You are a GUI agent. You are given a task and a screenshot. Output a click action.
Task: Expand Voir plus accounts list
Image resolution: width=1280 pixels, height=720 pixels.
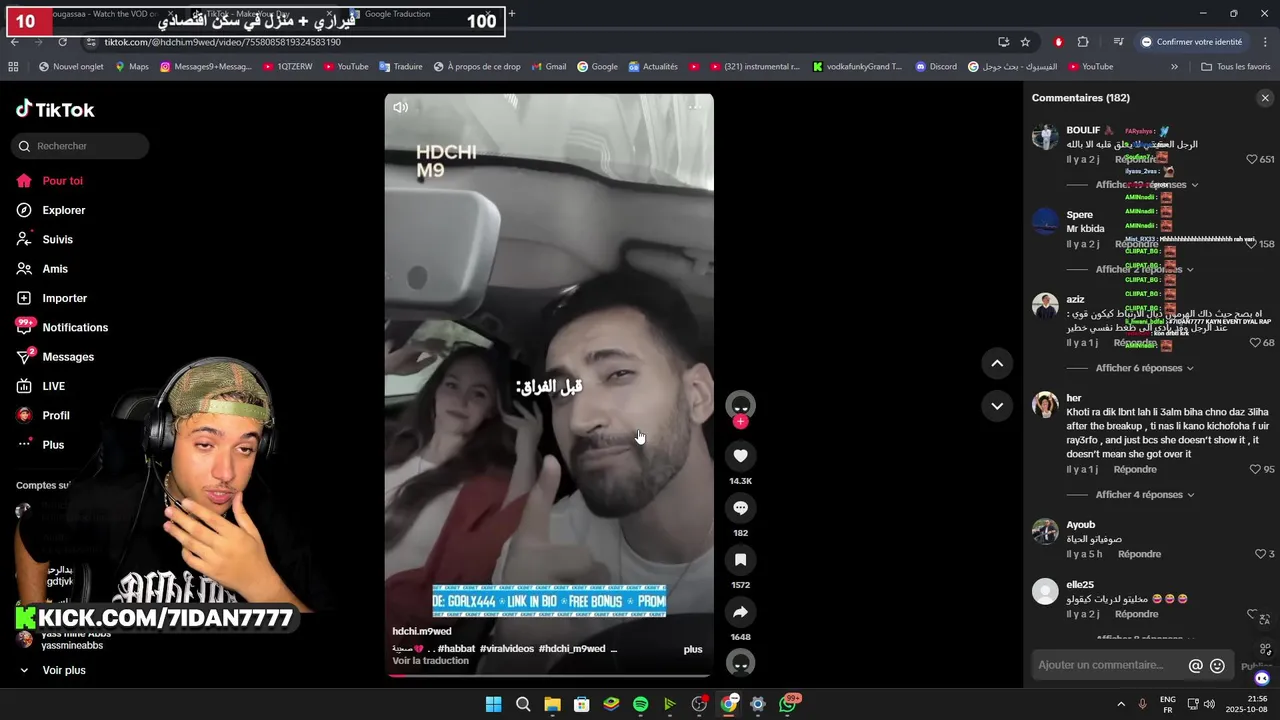tap(63, 670)
